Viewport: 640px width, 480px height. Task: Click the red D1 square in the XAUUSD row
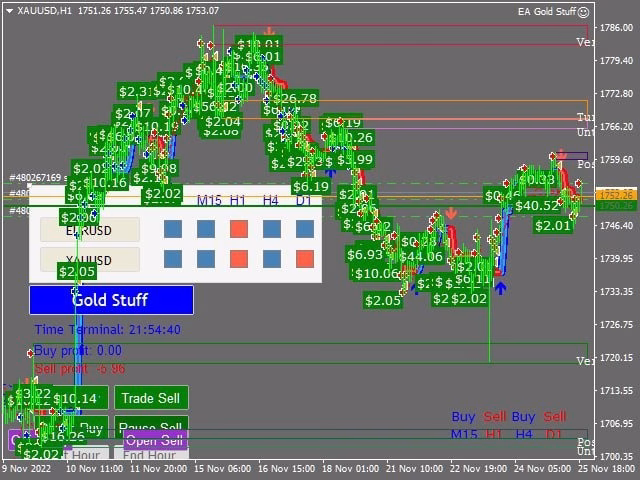305,259
